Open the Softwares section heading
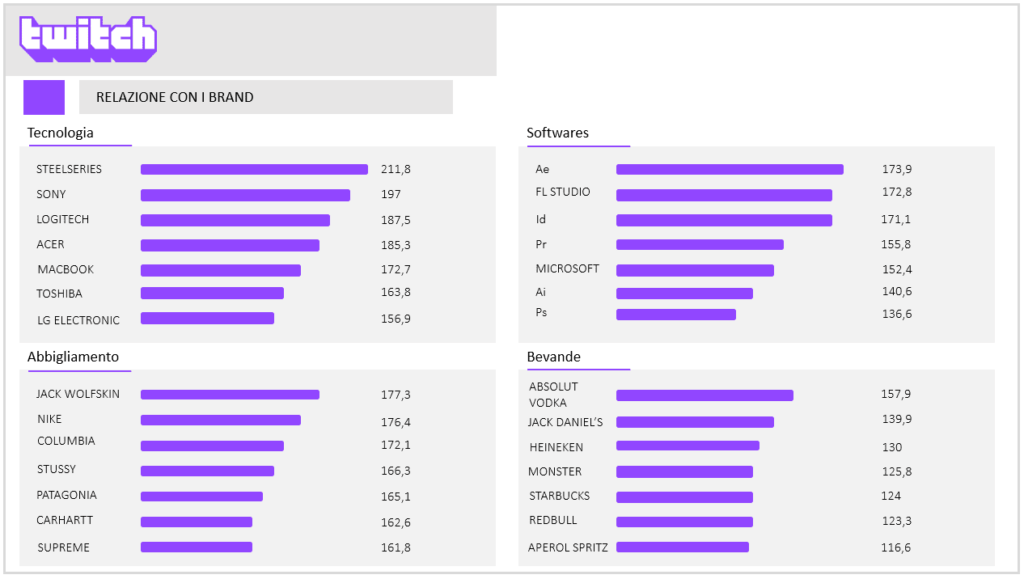Image resolution: width=1024 pixels, height=579 pixels. click(558, 133)
